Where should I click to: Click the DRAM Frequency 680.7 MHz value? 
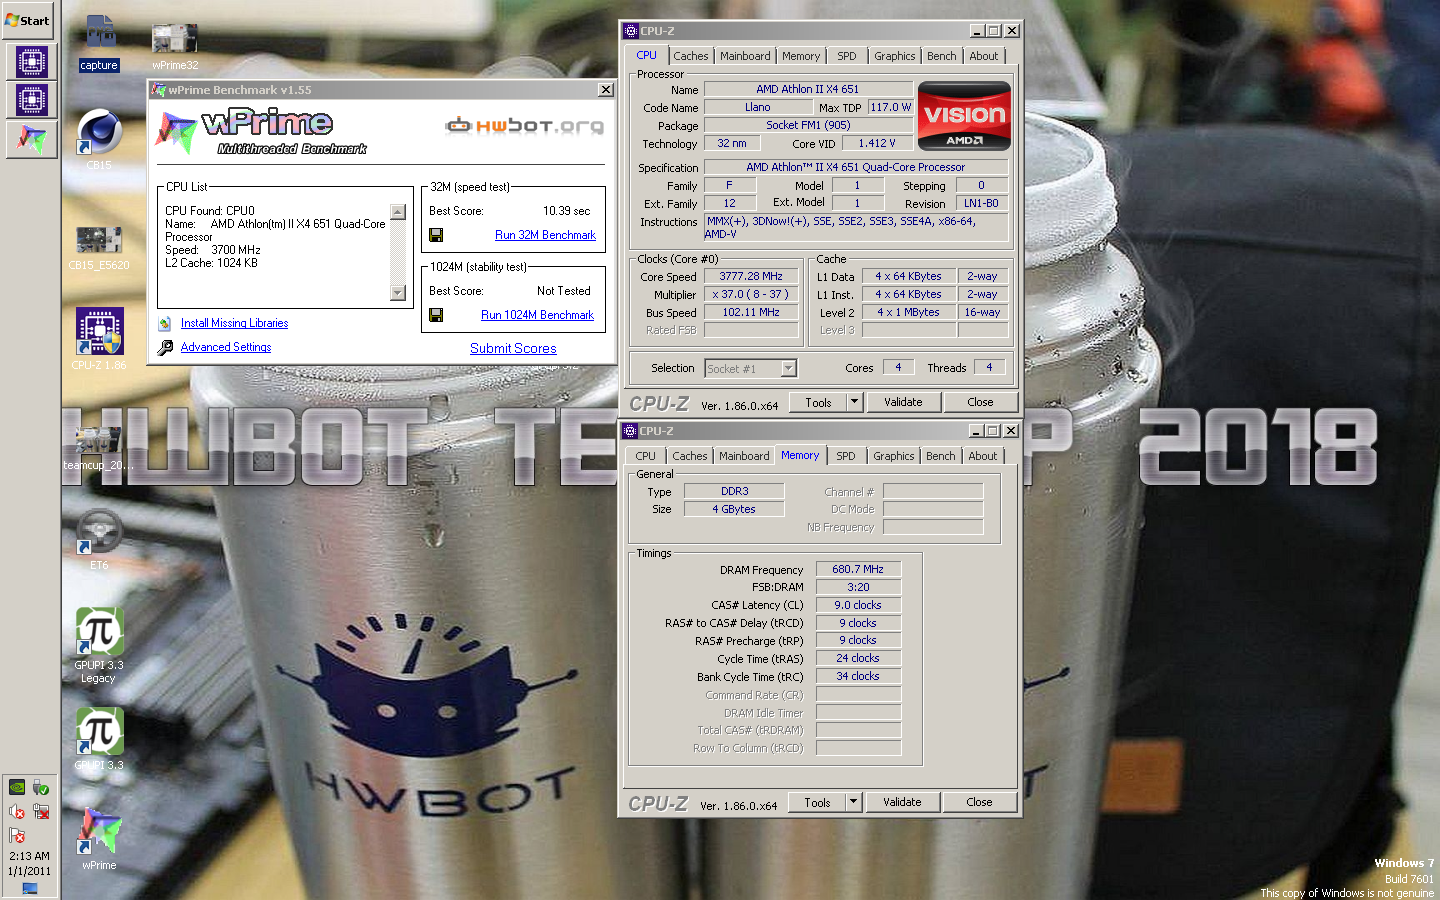tap(858, 569)
